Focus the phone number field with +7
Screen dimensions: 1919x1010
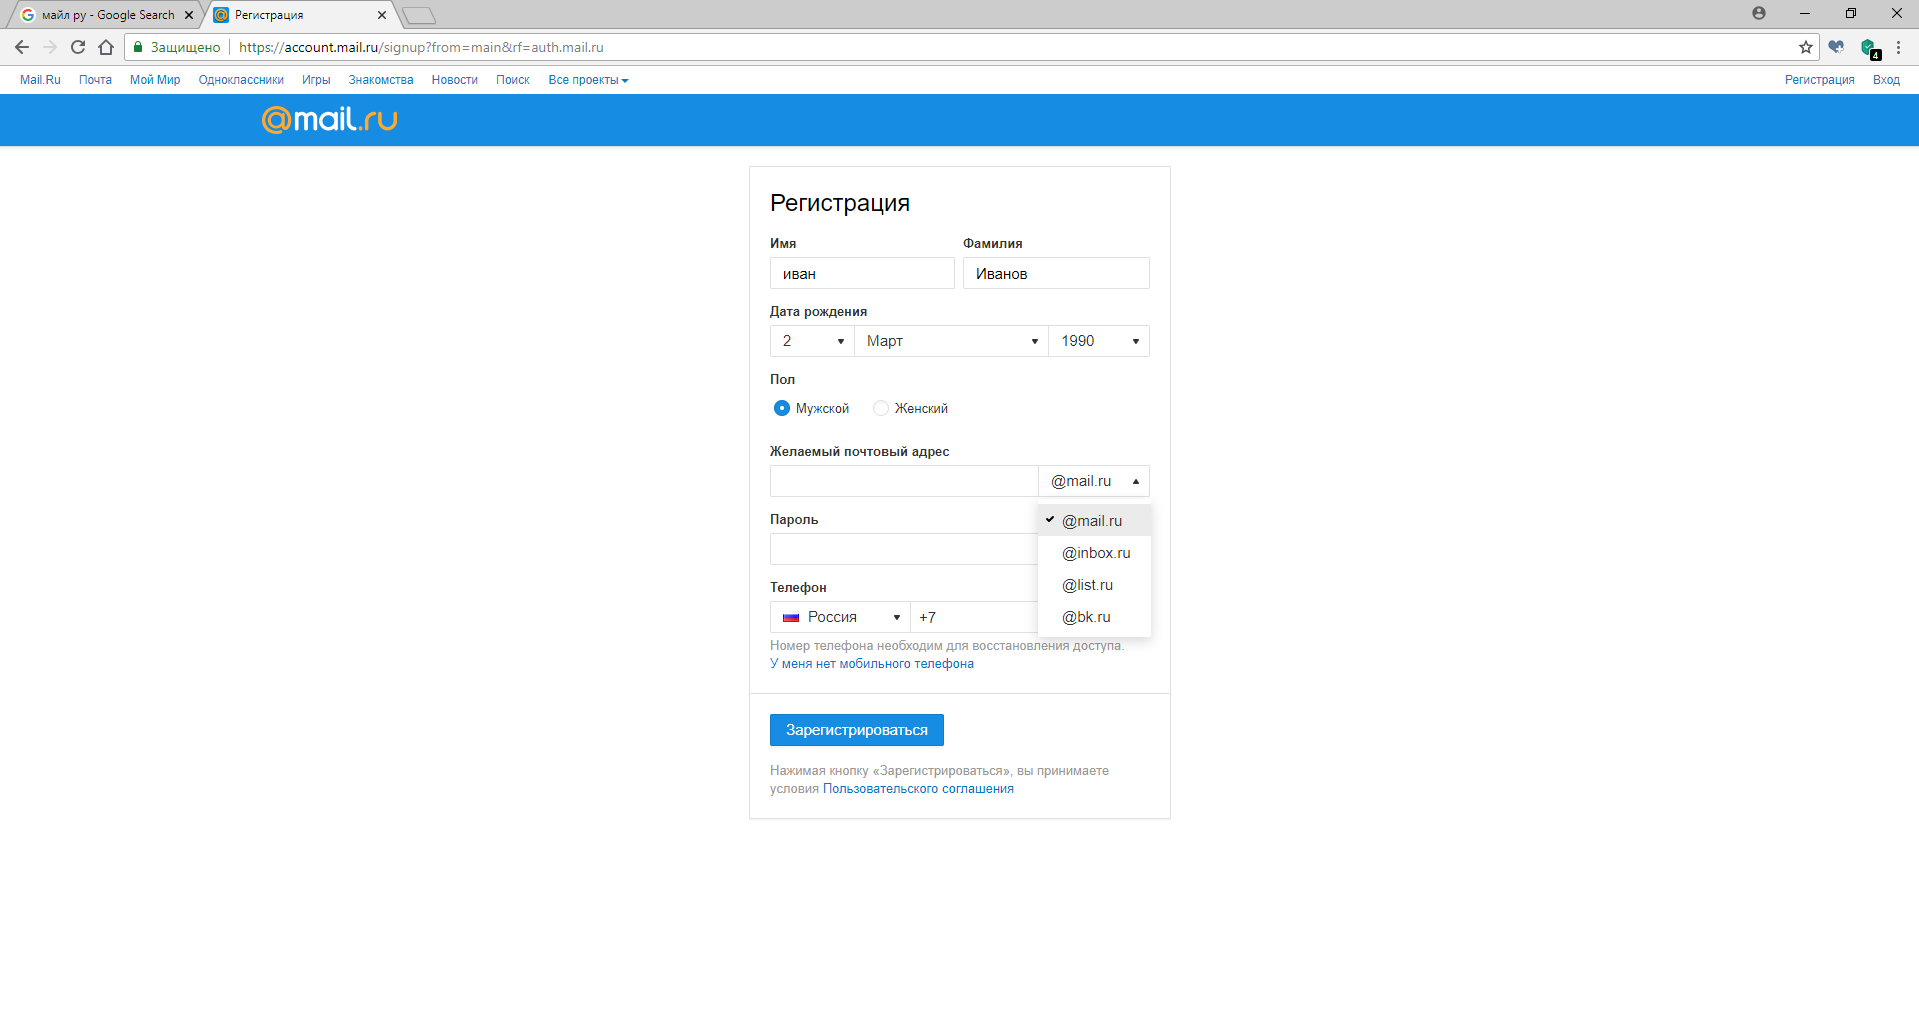pyautogui.click(x=974, y=617)
